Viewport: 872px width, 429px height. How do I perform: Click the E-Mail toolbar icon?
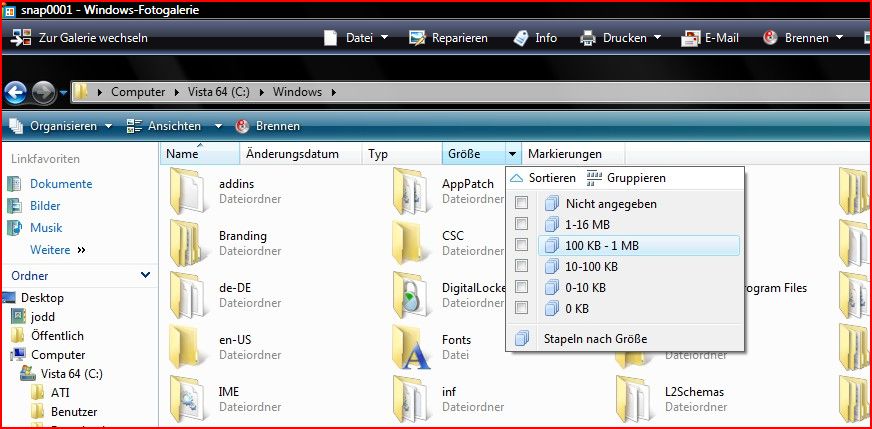tap(690, 38)
